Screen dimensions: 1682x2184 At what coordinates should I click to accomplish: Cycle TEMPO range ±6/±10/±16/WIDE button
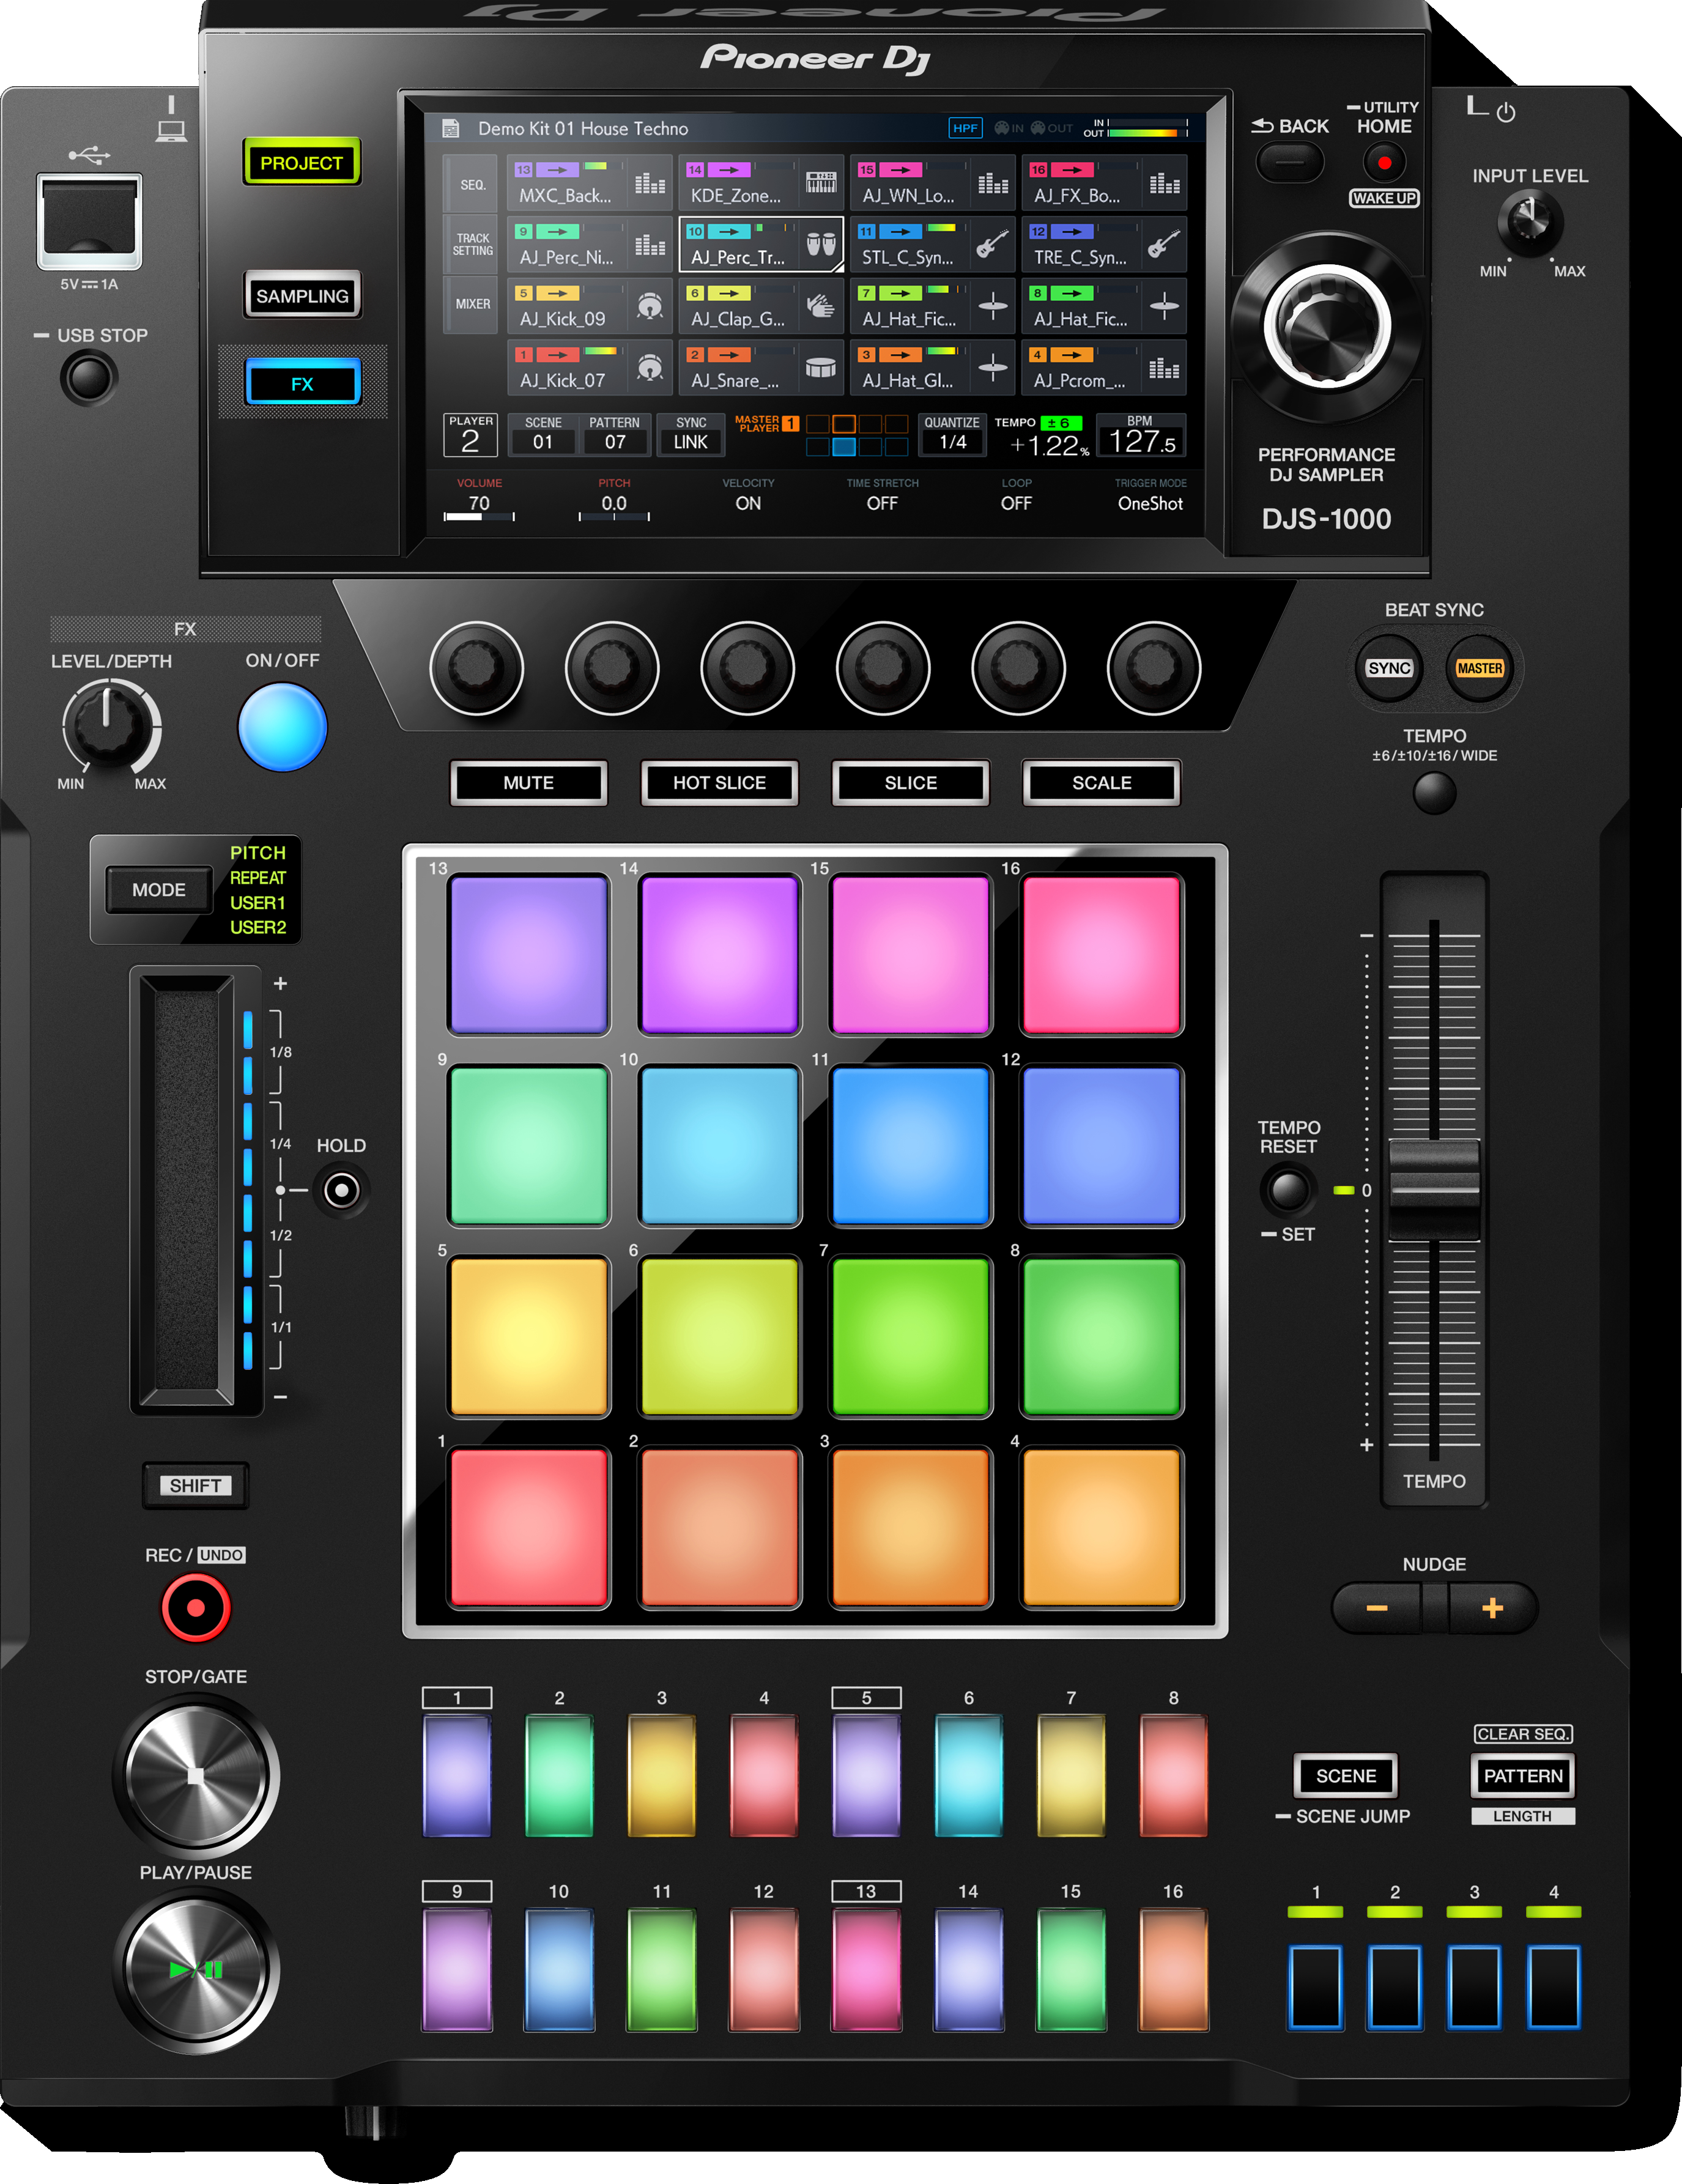click(1435, 793)
